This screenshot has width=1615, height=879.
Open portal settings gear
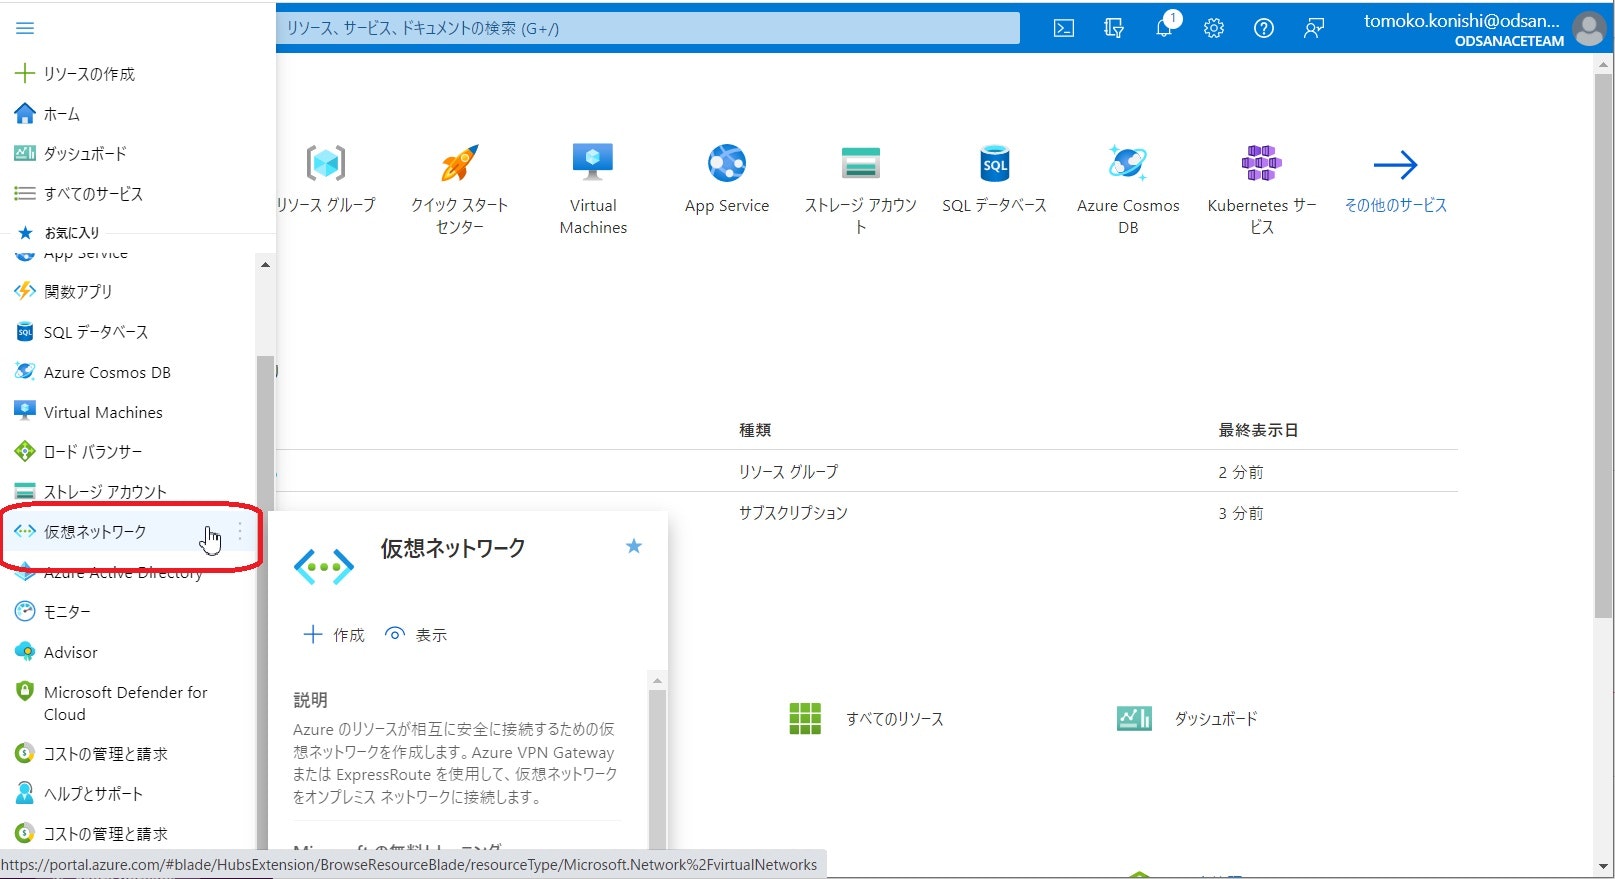click(x=1214, y=28)
